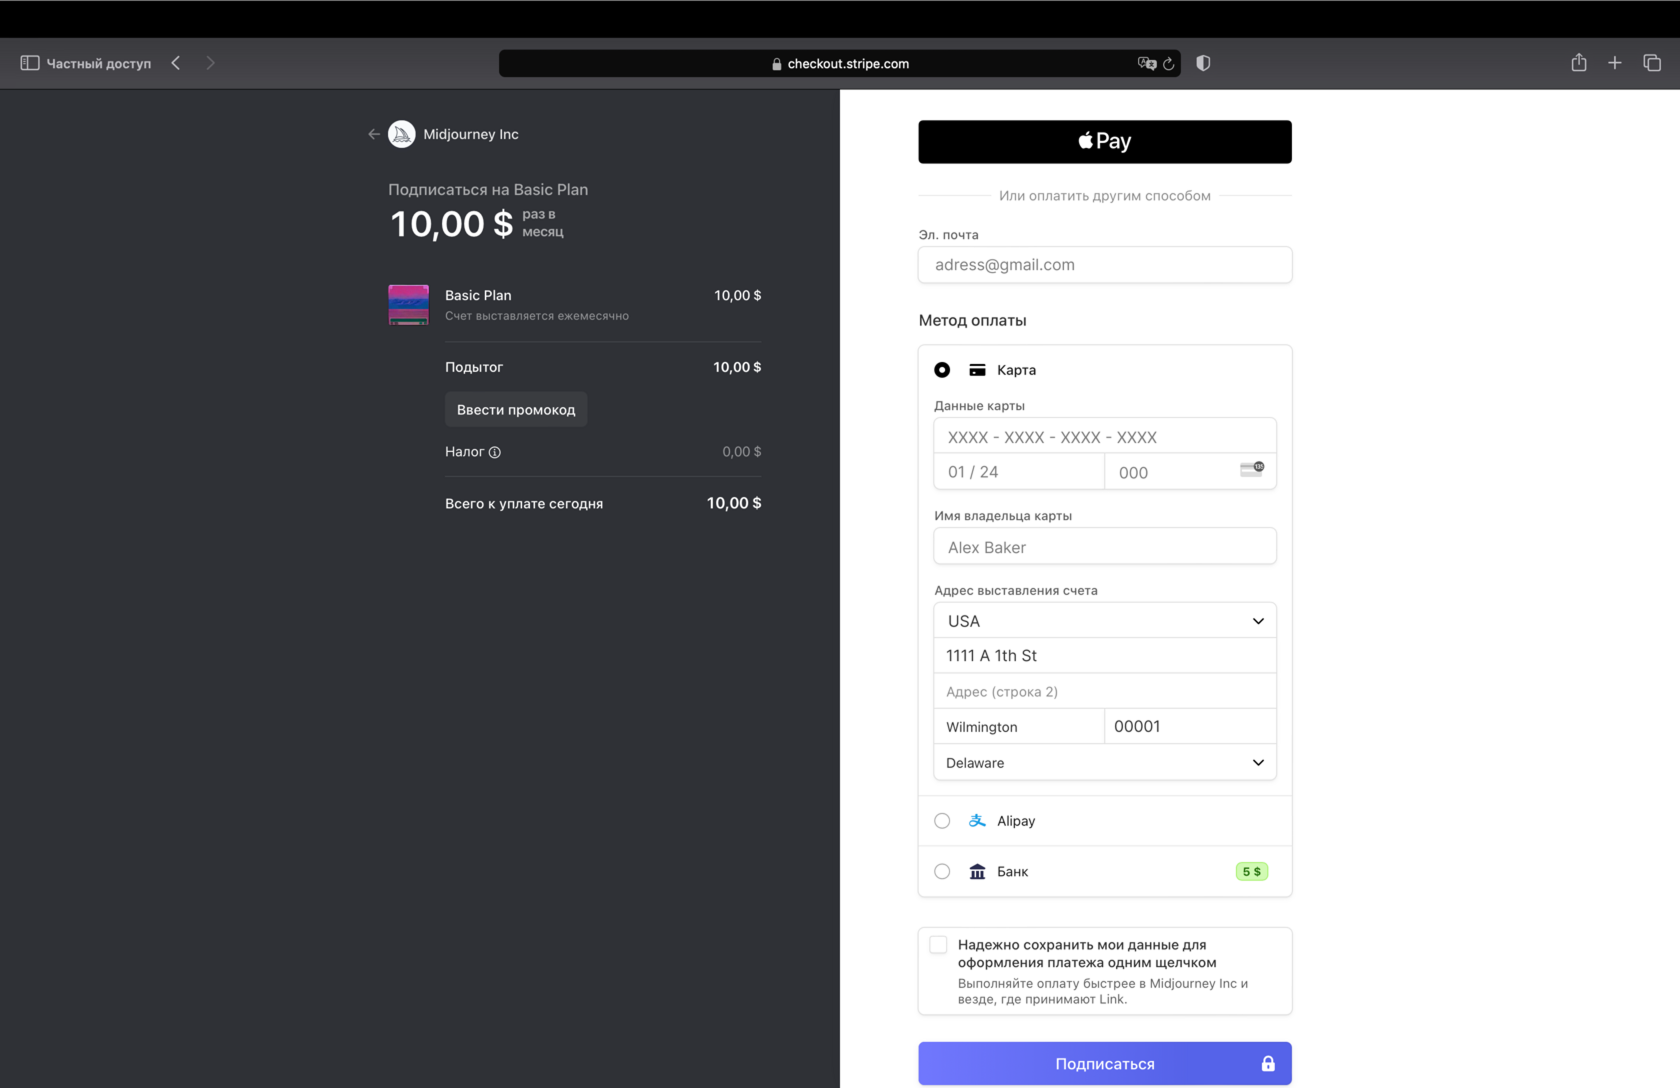The width and height of the screenshot is (1680, 1088).
Task: Click the 0,00 $ tax amount
Action: (742, 452)
